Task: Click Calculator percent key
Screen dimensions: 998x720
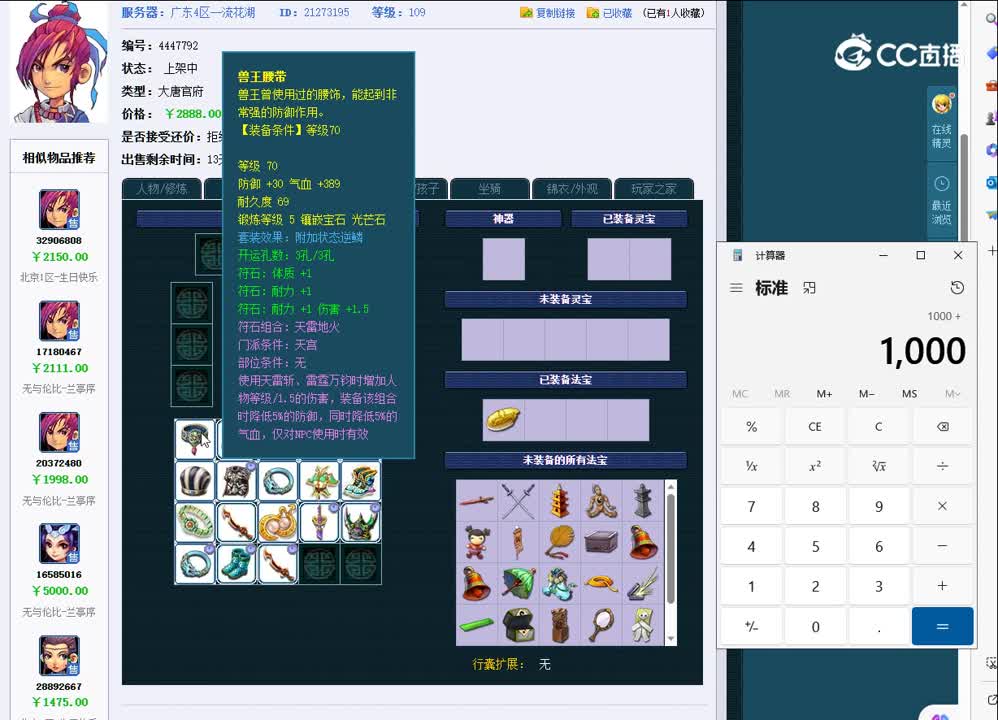Action: (x=751, y=427)
